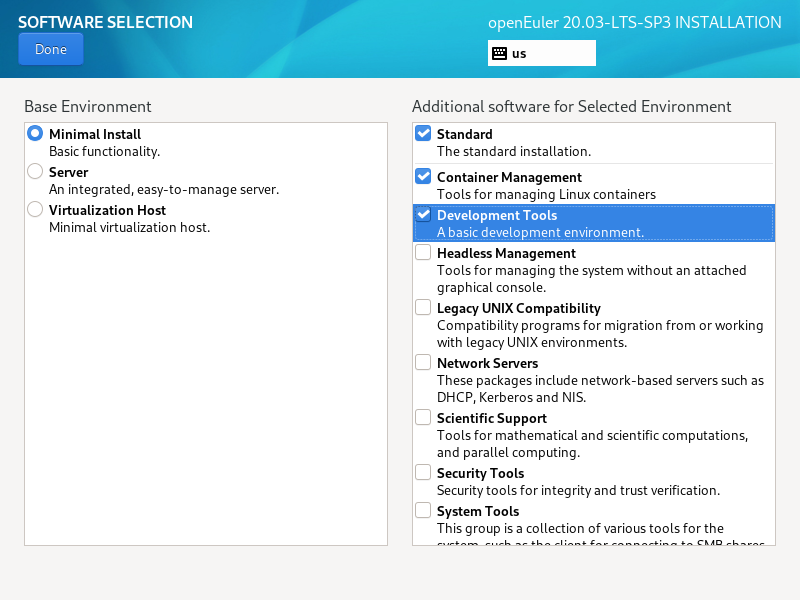Uncheck the Standard checkbox
The height and width of the screenshot is (600, 800).
pos(423,134)
